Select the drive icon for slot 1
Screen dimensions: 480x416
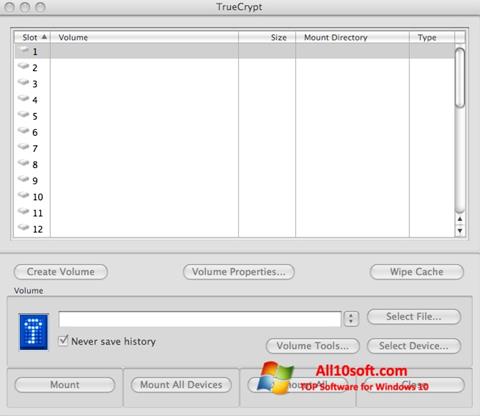pos(24,50)
